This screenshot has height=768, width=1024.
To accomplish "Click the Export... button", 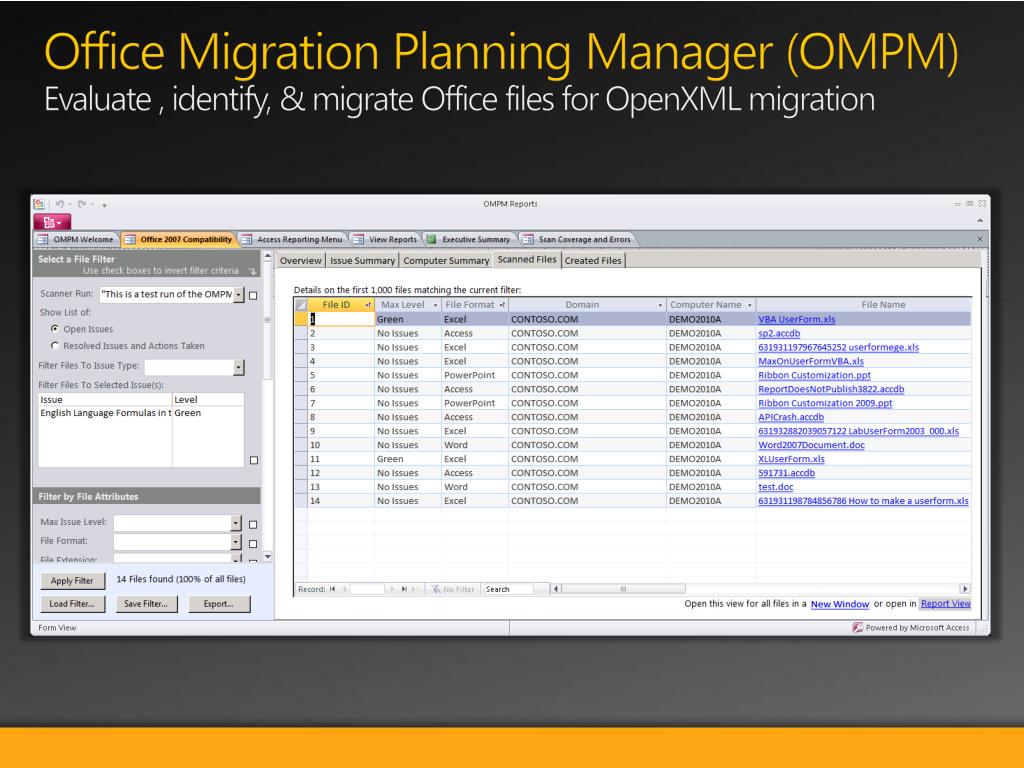I will tap(219, 604).
